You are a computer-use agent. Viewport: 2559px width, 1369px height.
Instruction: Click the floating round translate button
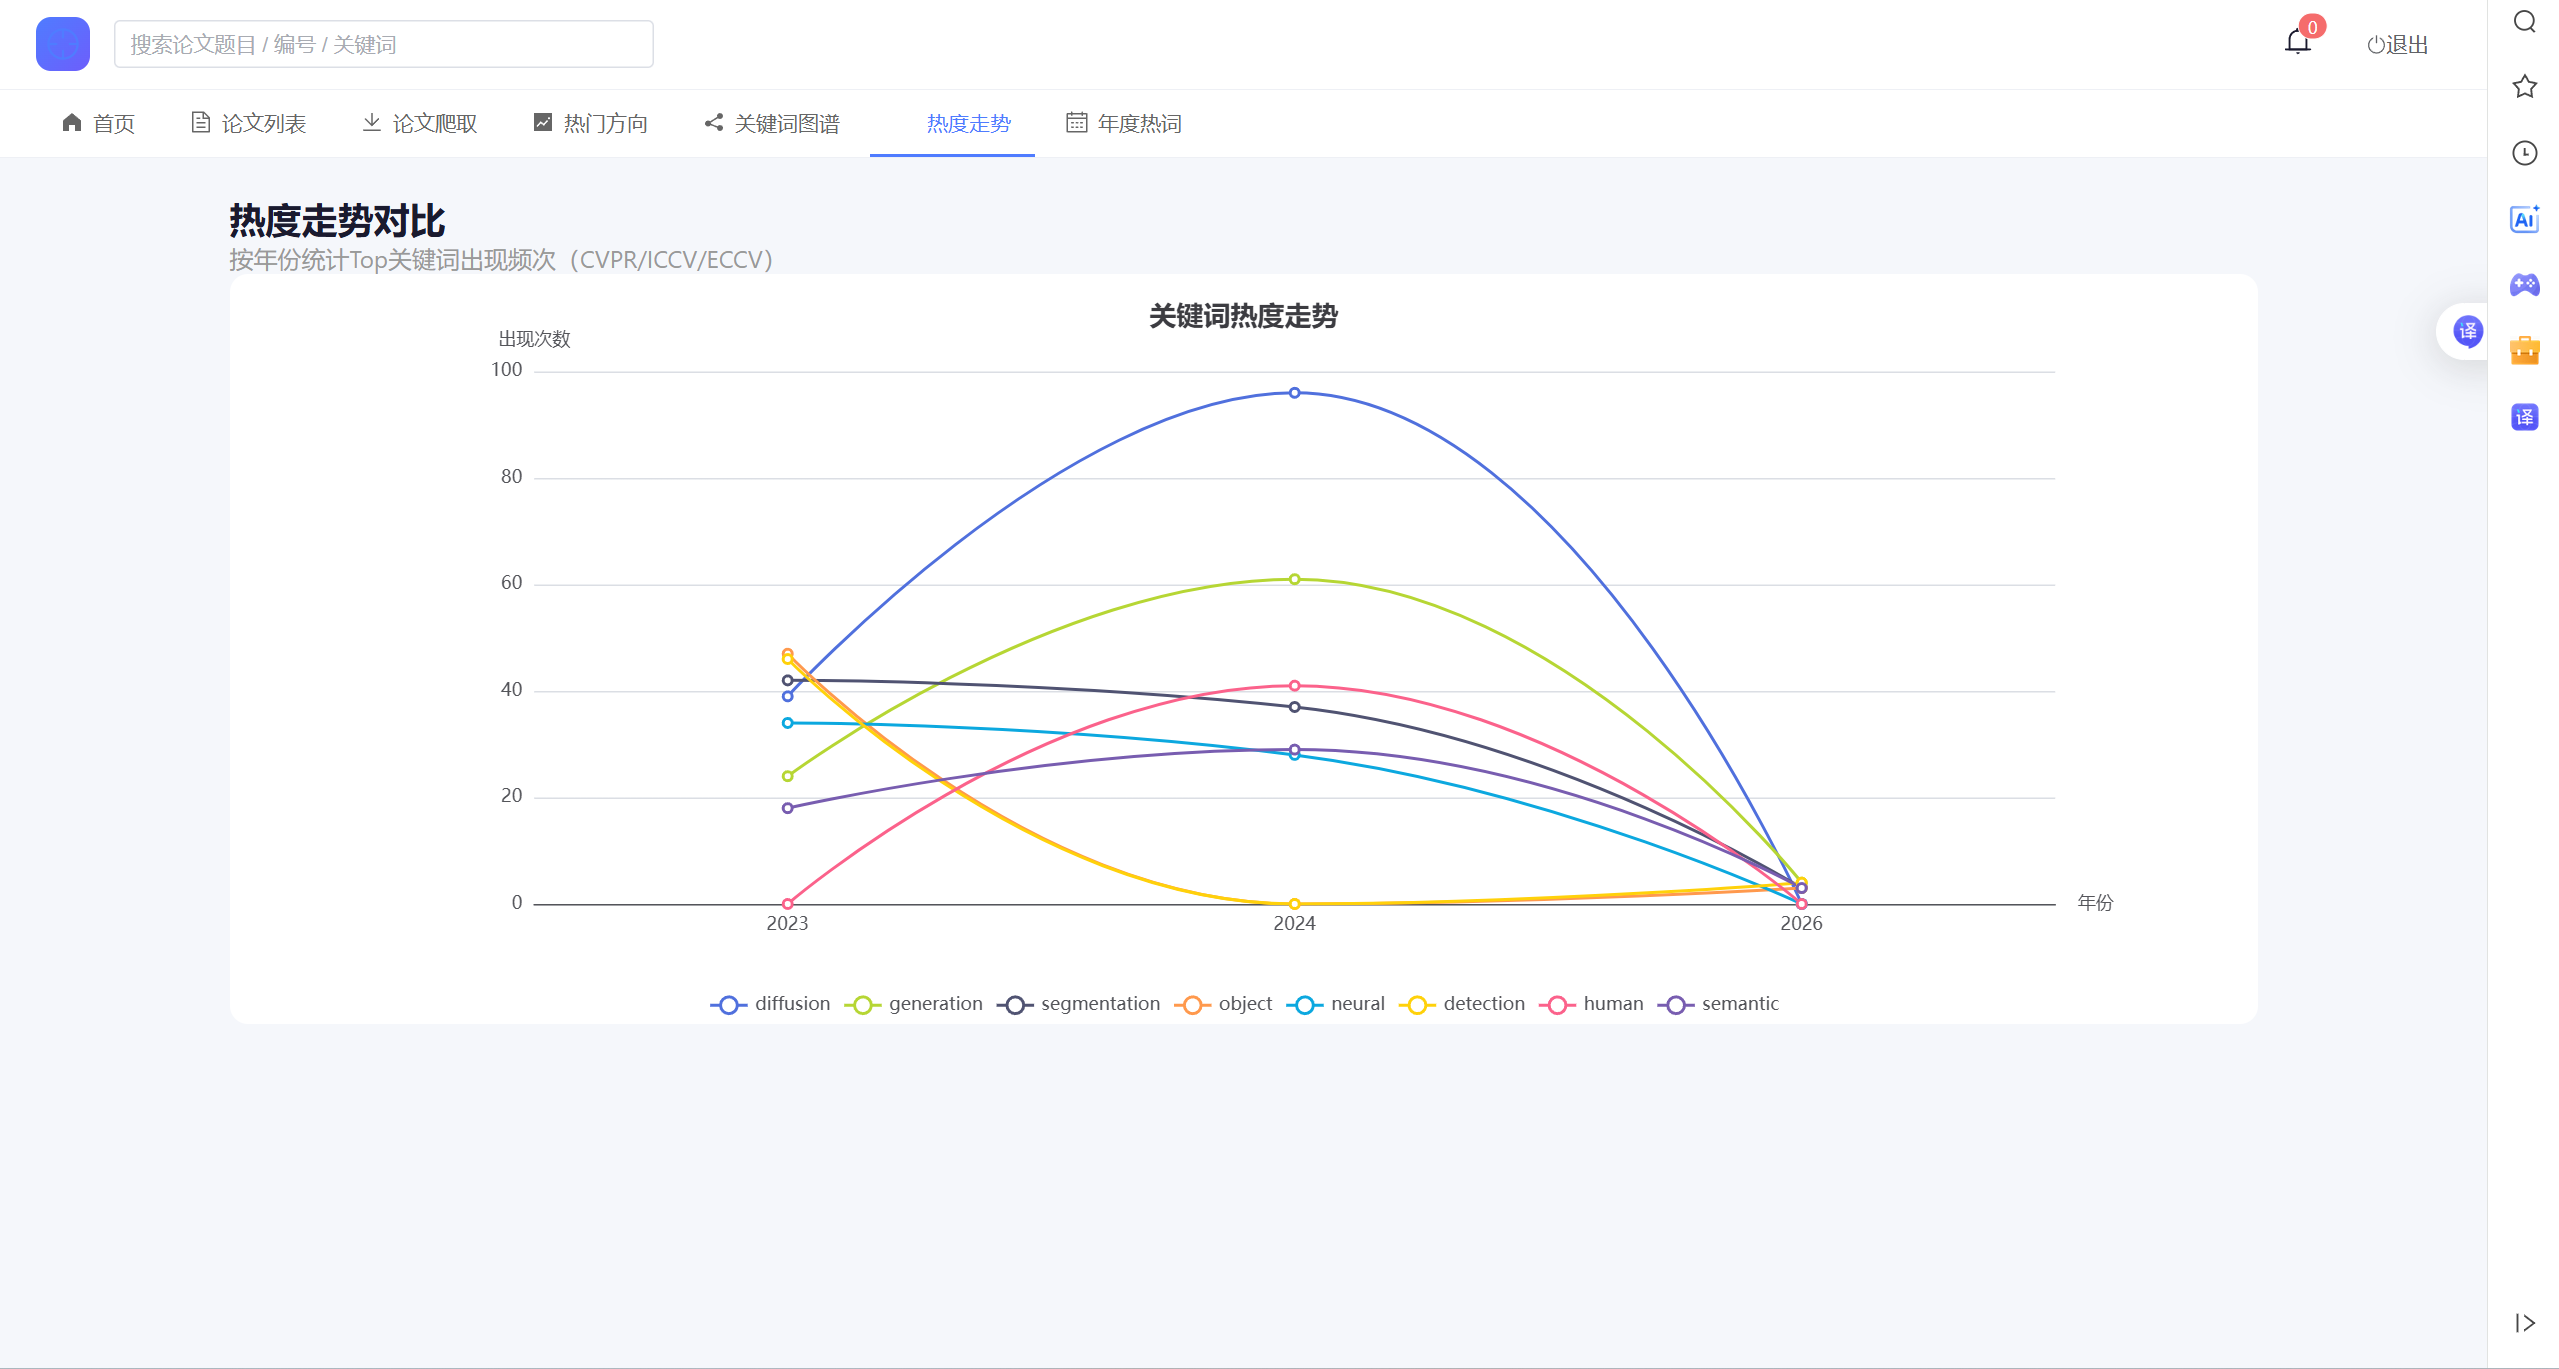pyautogui.click(x=2467, y=331)
